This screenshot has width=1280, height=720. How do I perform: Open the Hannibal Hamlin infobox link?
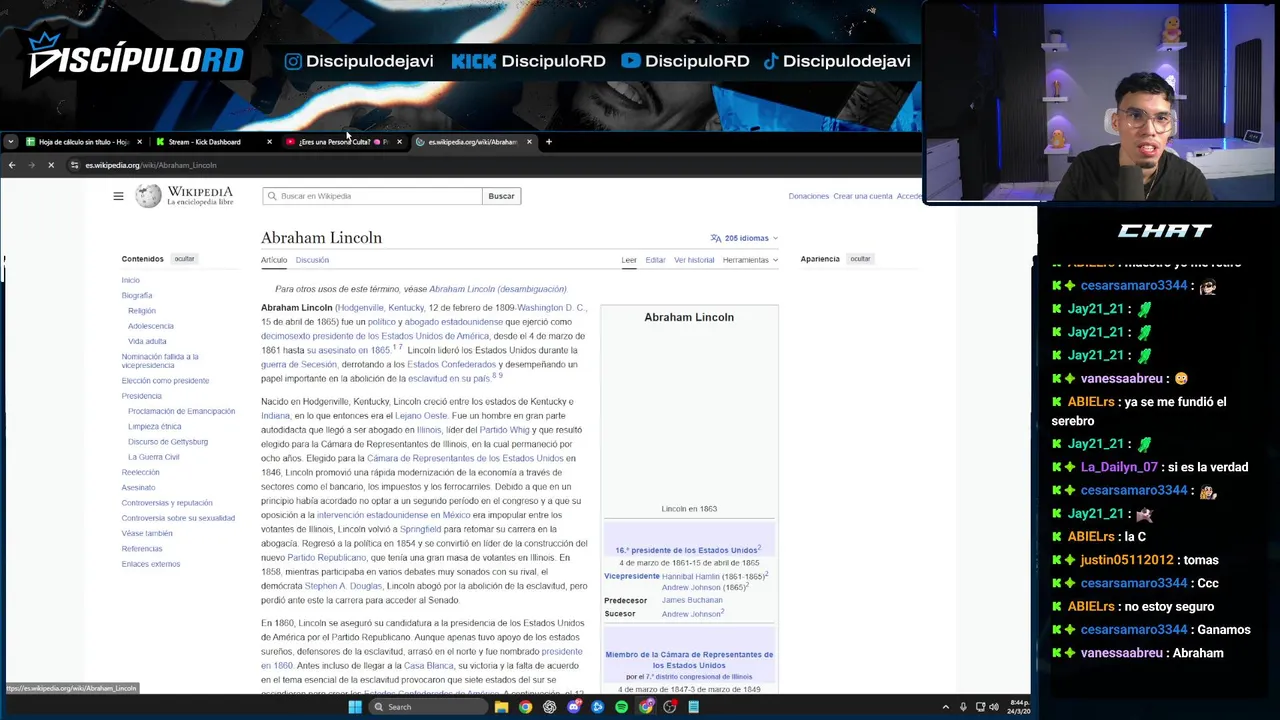click(691, 577)
